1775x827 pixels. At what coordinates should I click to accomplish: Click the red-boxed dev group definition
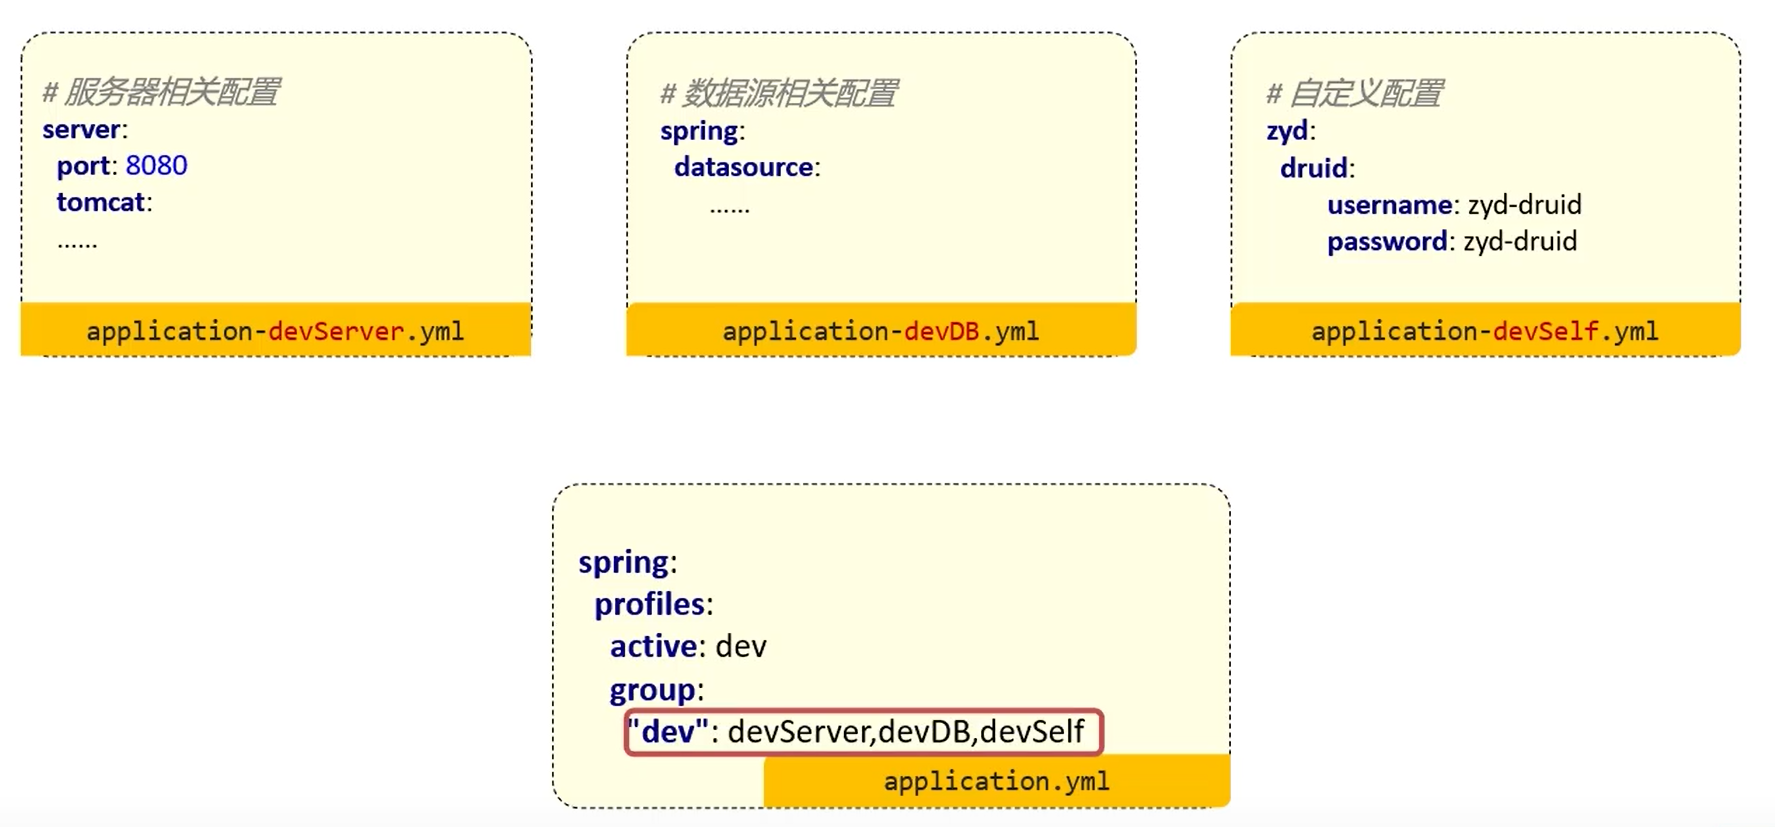pos(863,732)
